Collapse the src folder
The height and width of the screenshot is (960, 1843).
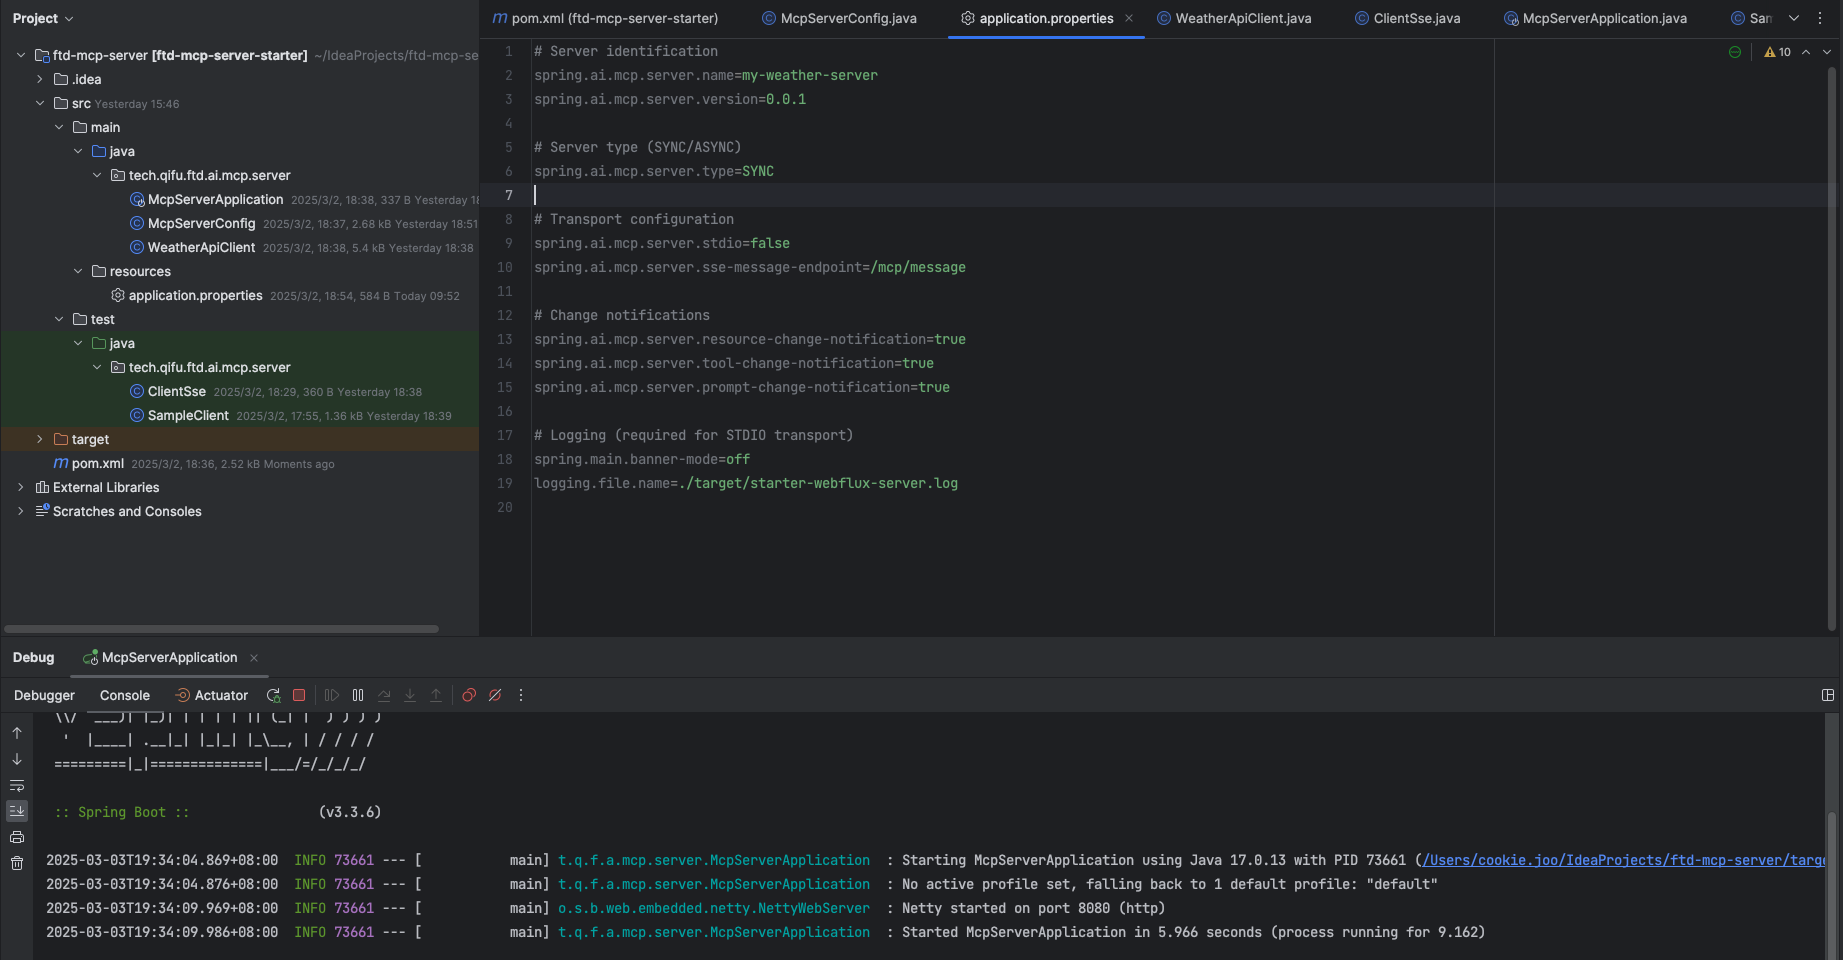pyautogui.click(x=40, y=103)
